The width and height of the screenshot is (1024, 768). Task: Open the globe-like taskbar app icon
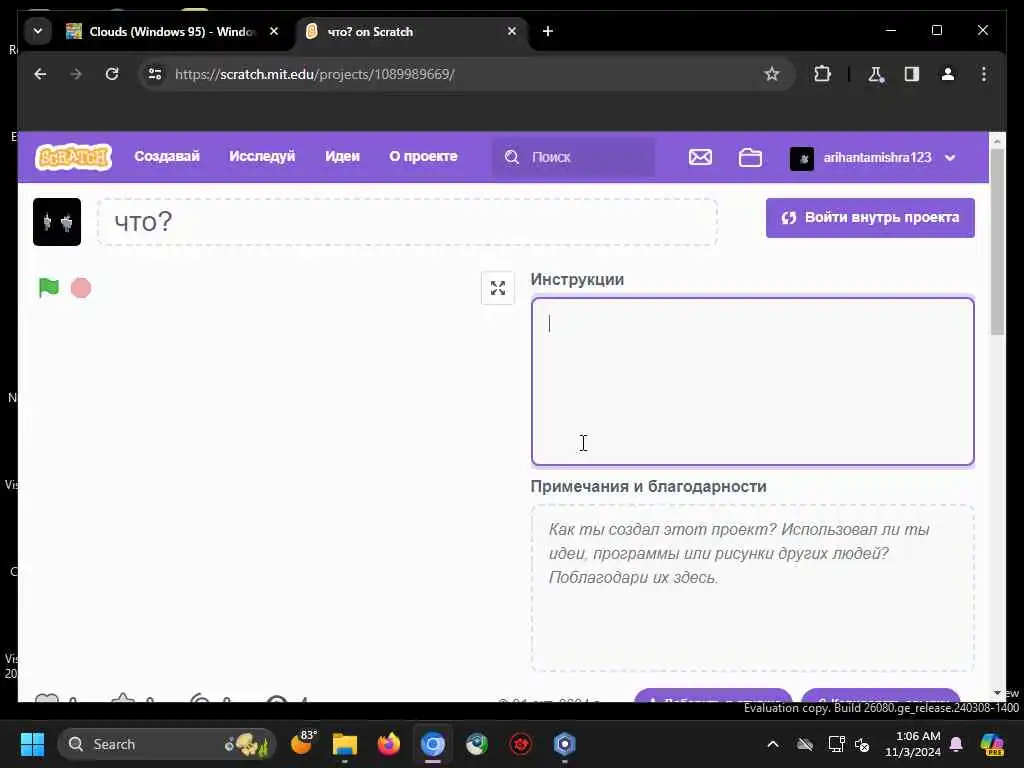477,744
